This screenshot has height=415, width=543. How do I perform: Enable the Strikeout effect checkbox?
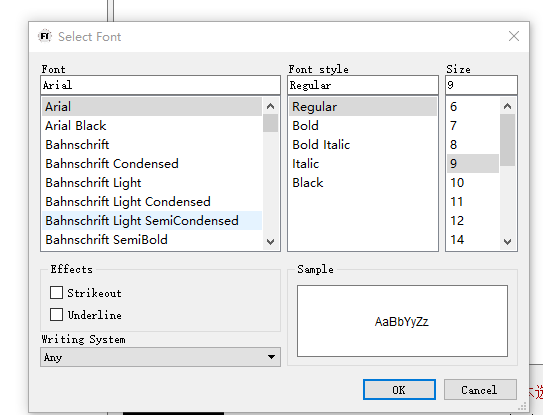click(x=56, y=293)
